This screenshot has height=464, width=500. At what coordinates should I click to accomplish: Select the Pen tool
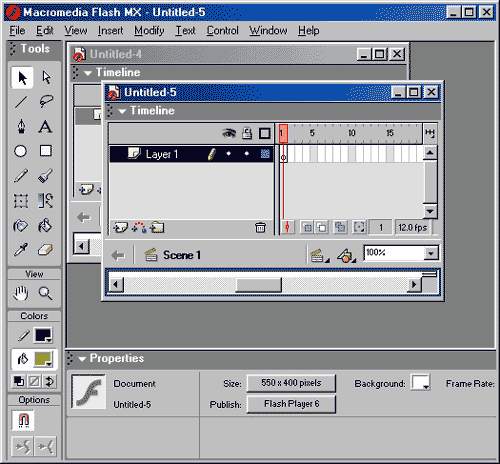click(x=21, y=127)
